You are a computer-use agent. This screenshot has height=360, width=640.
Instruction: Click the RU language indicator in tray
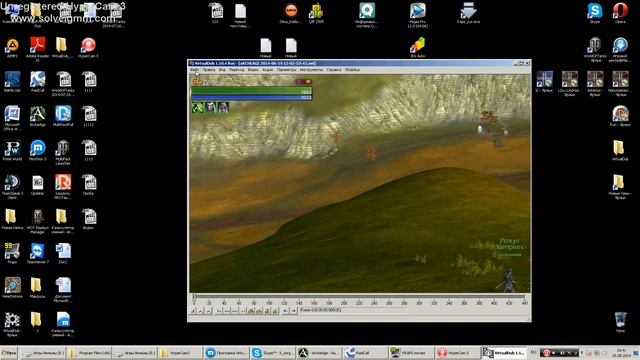pos(533,352)
